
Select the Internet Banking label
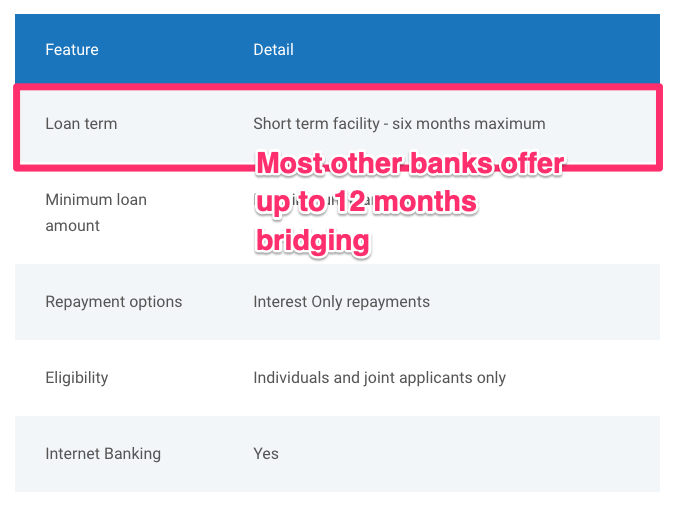103,453
